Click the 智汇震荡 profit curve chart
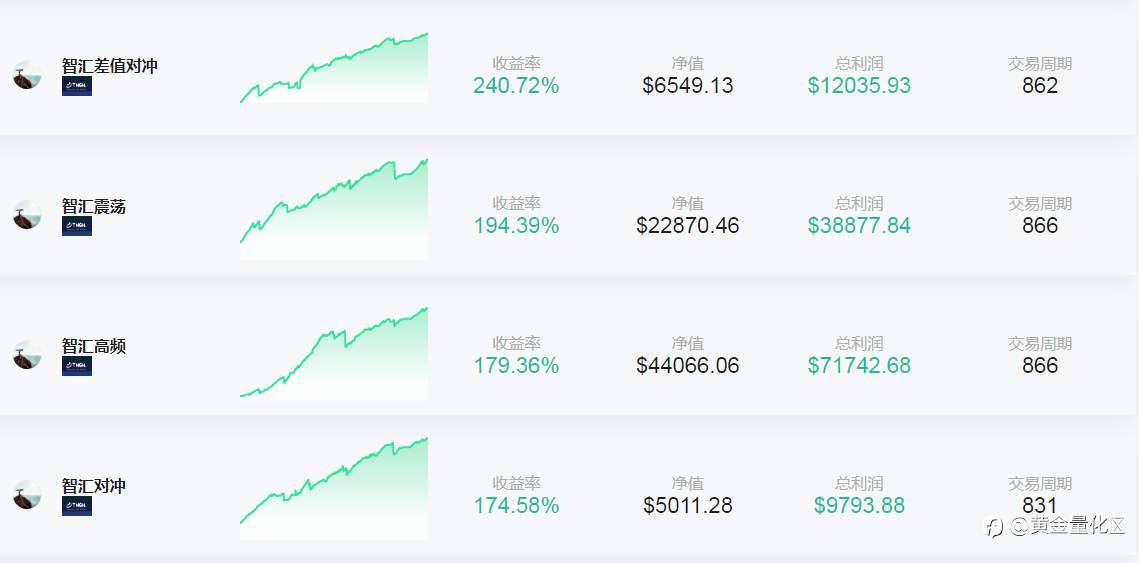Viewport: 1139px width, 563px height. tap(333, 209)
